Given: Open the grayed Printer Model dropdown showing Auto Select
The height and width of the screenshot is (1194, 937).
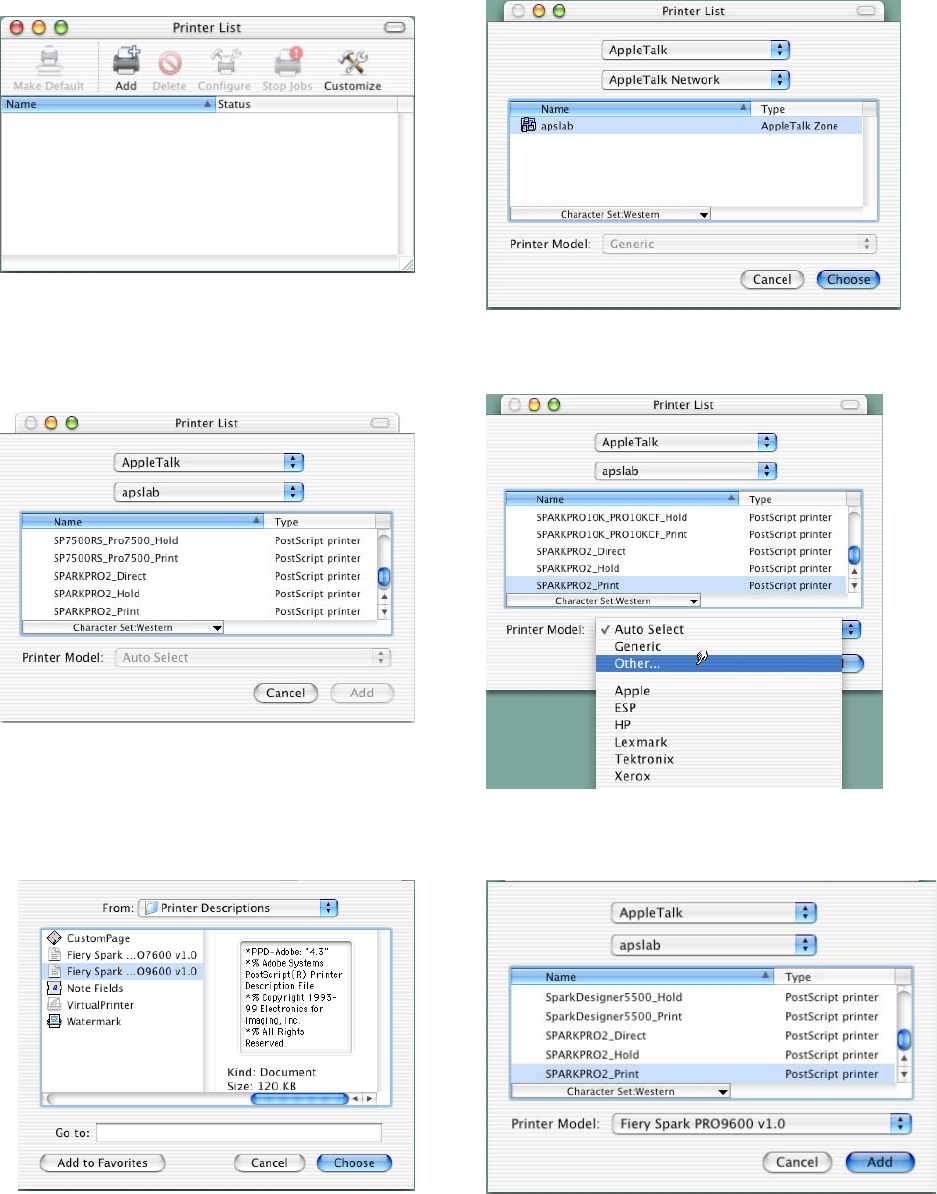Looking at the screenshot, I should [252, 657].
